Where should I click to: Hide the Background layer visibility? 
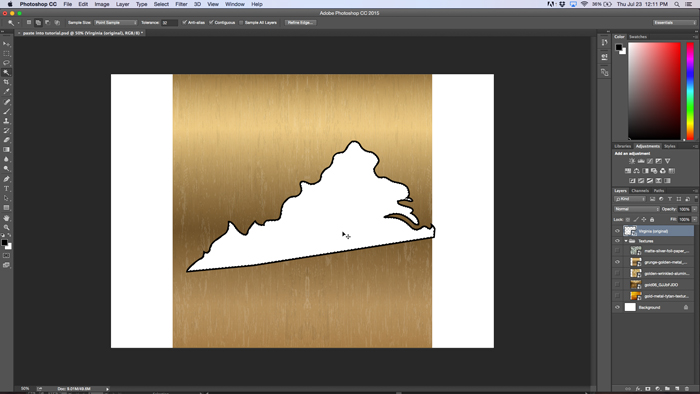point(617,307)
